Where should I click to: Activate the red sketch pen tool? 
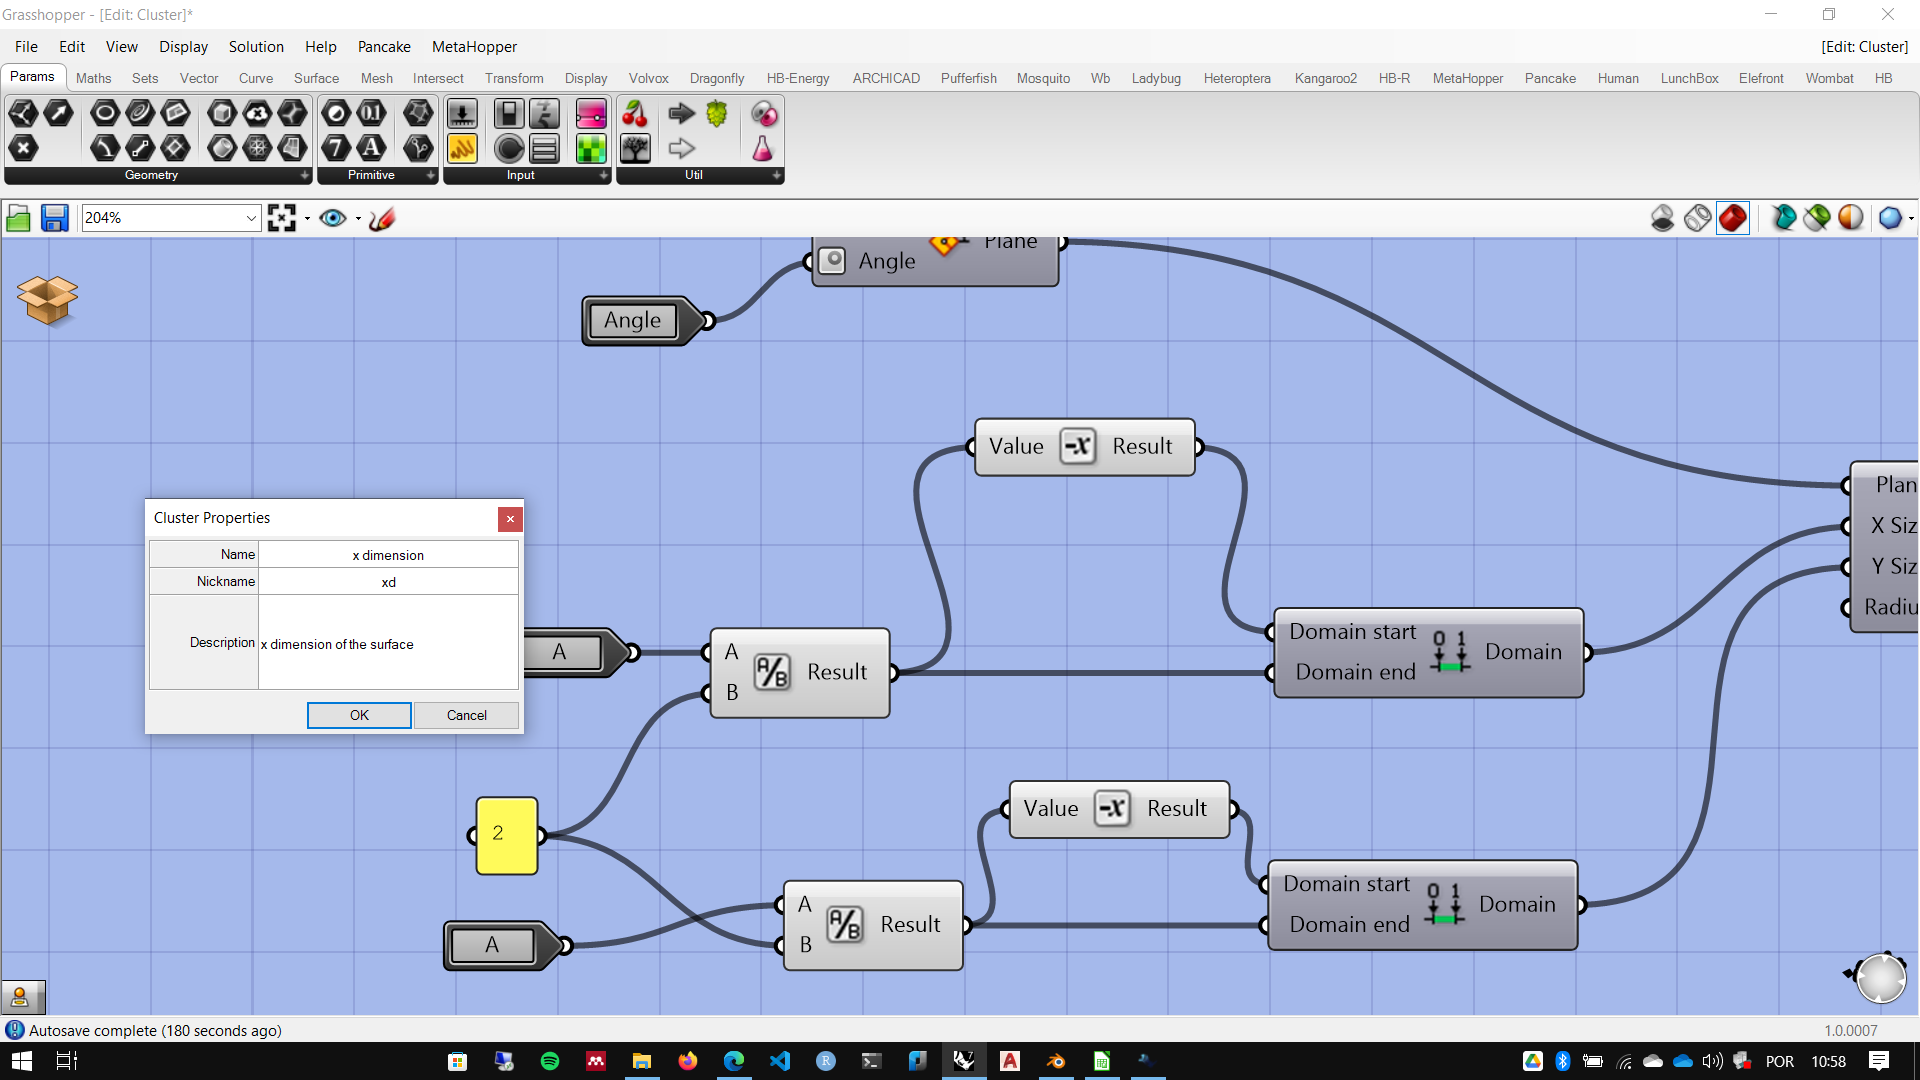tap(382, 218)
